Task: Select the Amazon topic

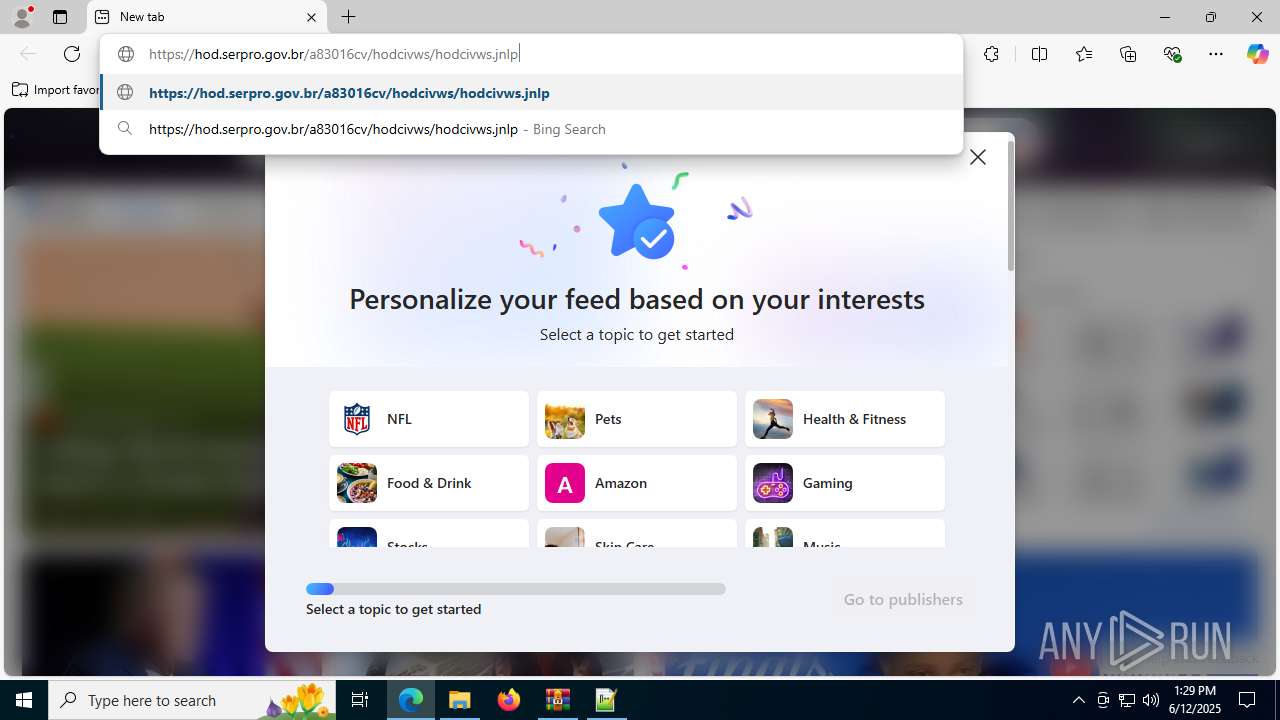Action: click(x=637, y=483)
